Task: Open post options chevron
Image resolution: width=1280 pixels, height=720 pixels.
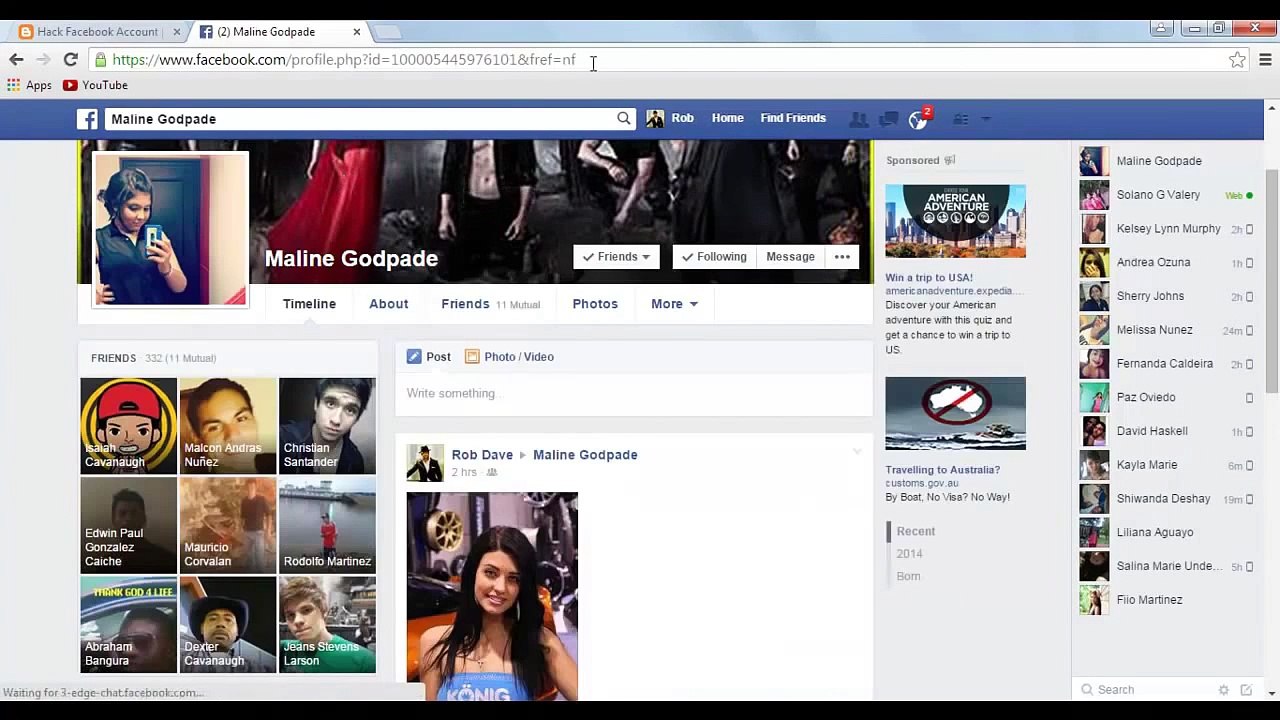Action: pos(857,452)
